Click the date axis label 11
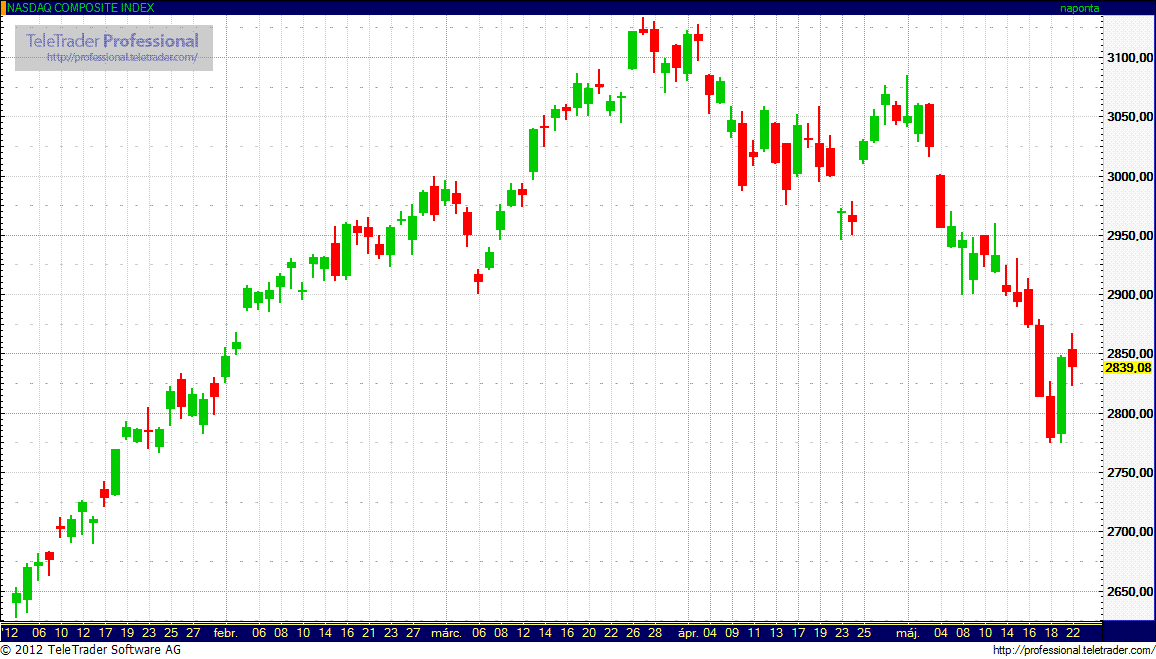The width and height of the screenshot is (1156, 659). coord(753,632)
